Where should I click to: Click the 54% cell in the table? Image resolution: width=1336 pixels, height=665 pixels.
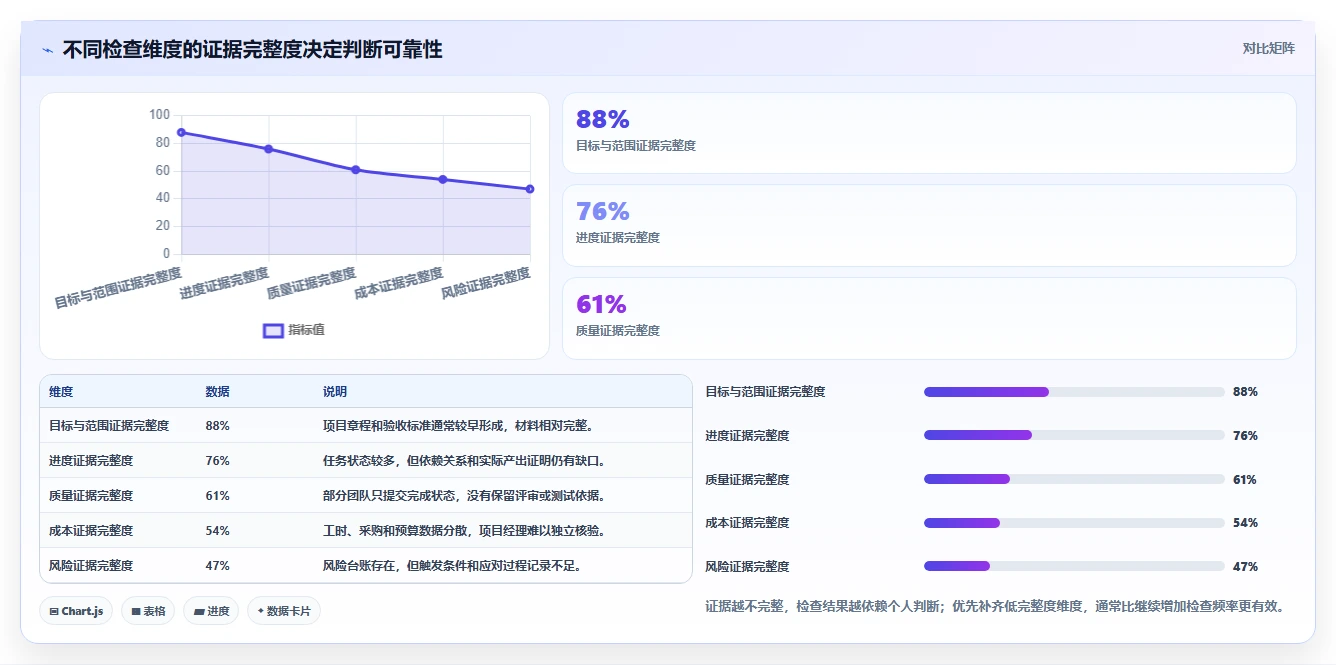tap(218, 531)
